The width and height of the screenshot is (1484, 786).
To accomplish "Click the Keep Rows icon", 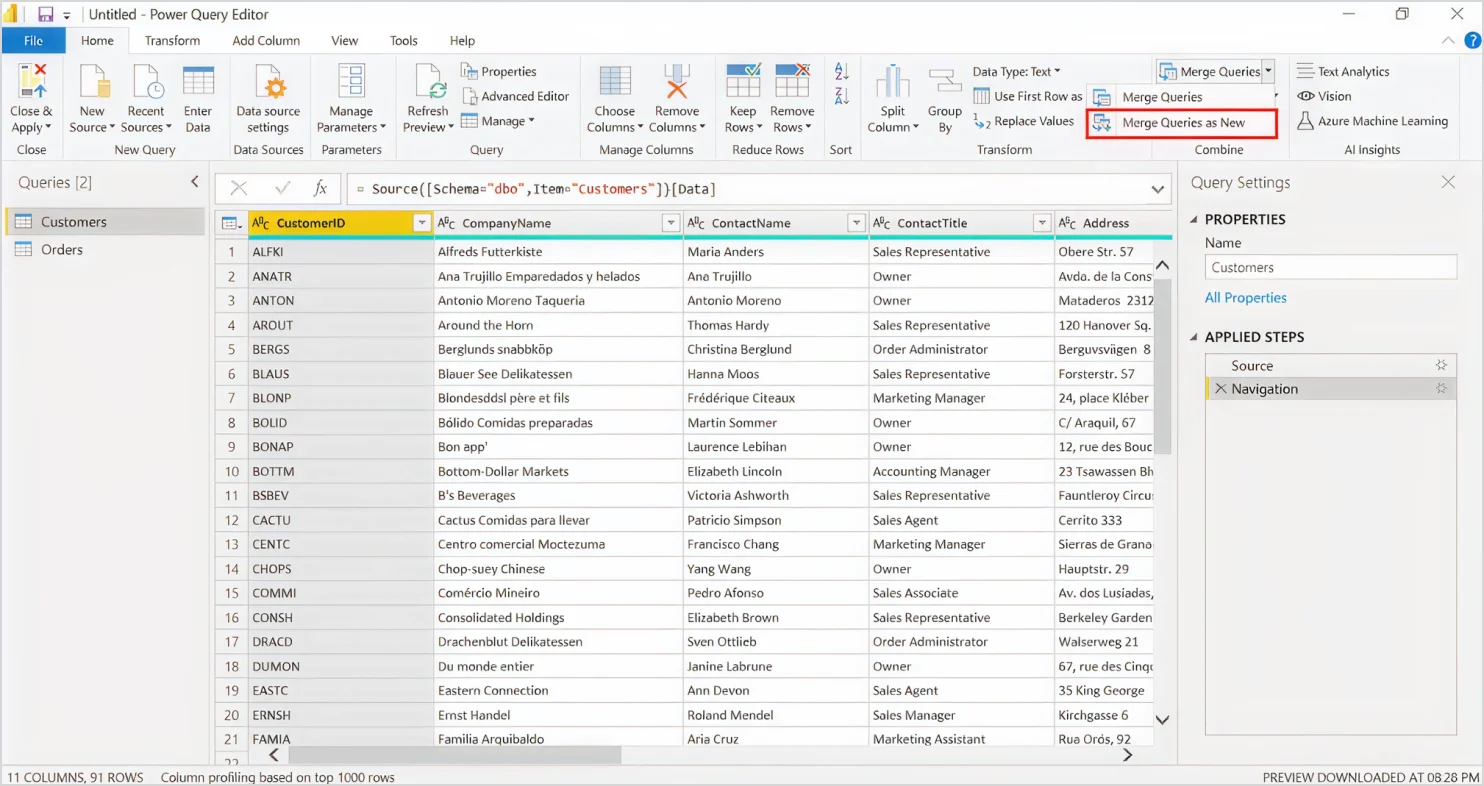I will coord(743,81).
